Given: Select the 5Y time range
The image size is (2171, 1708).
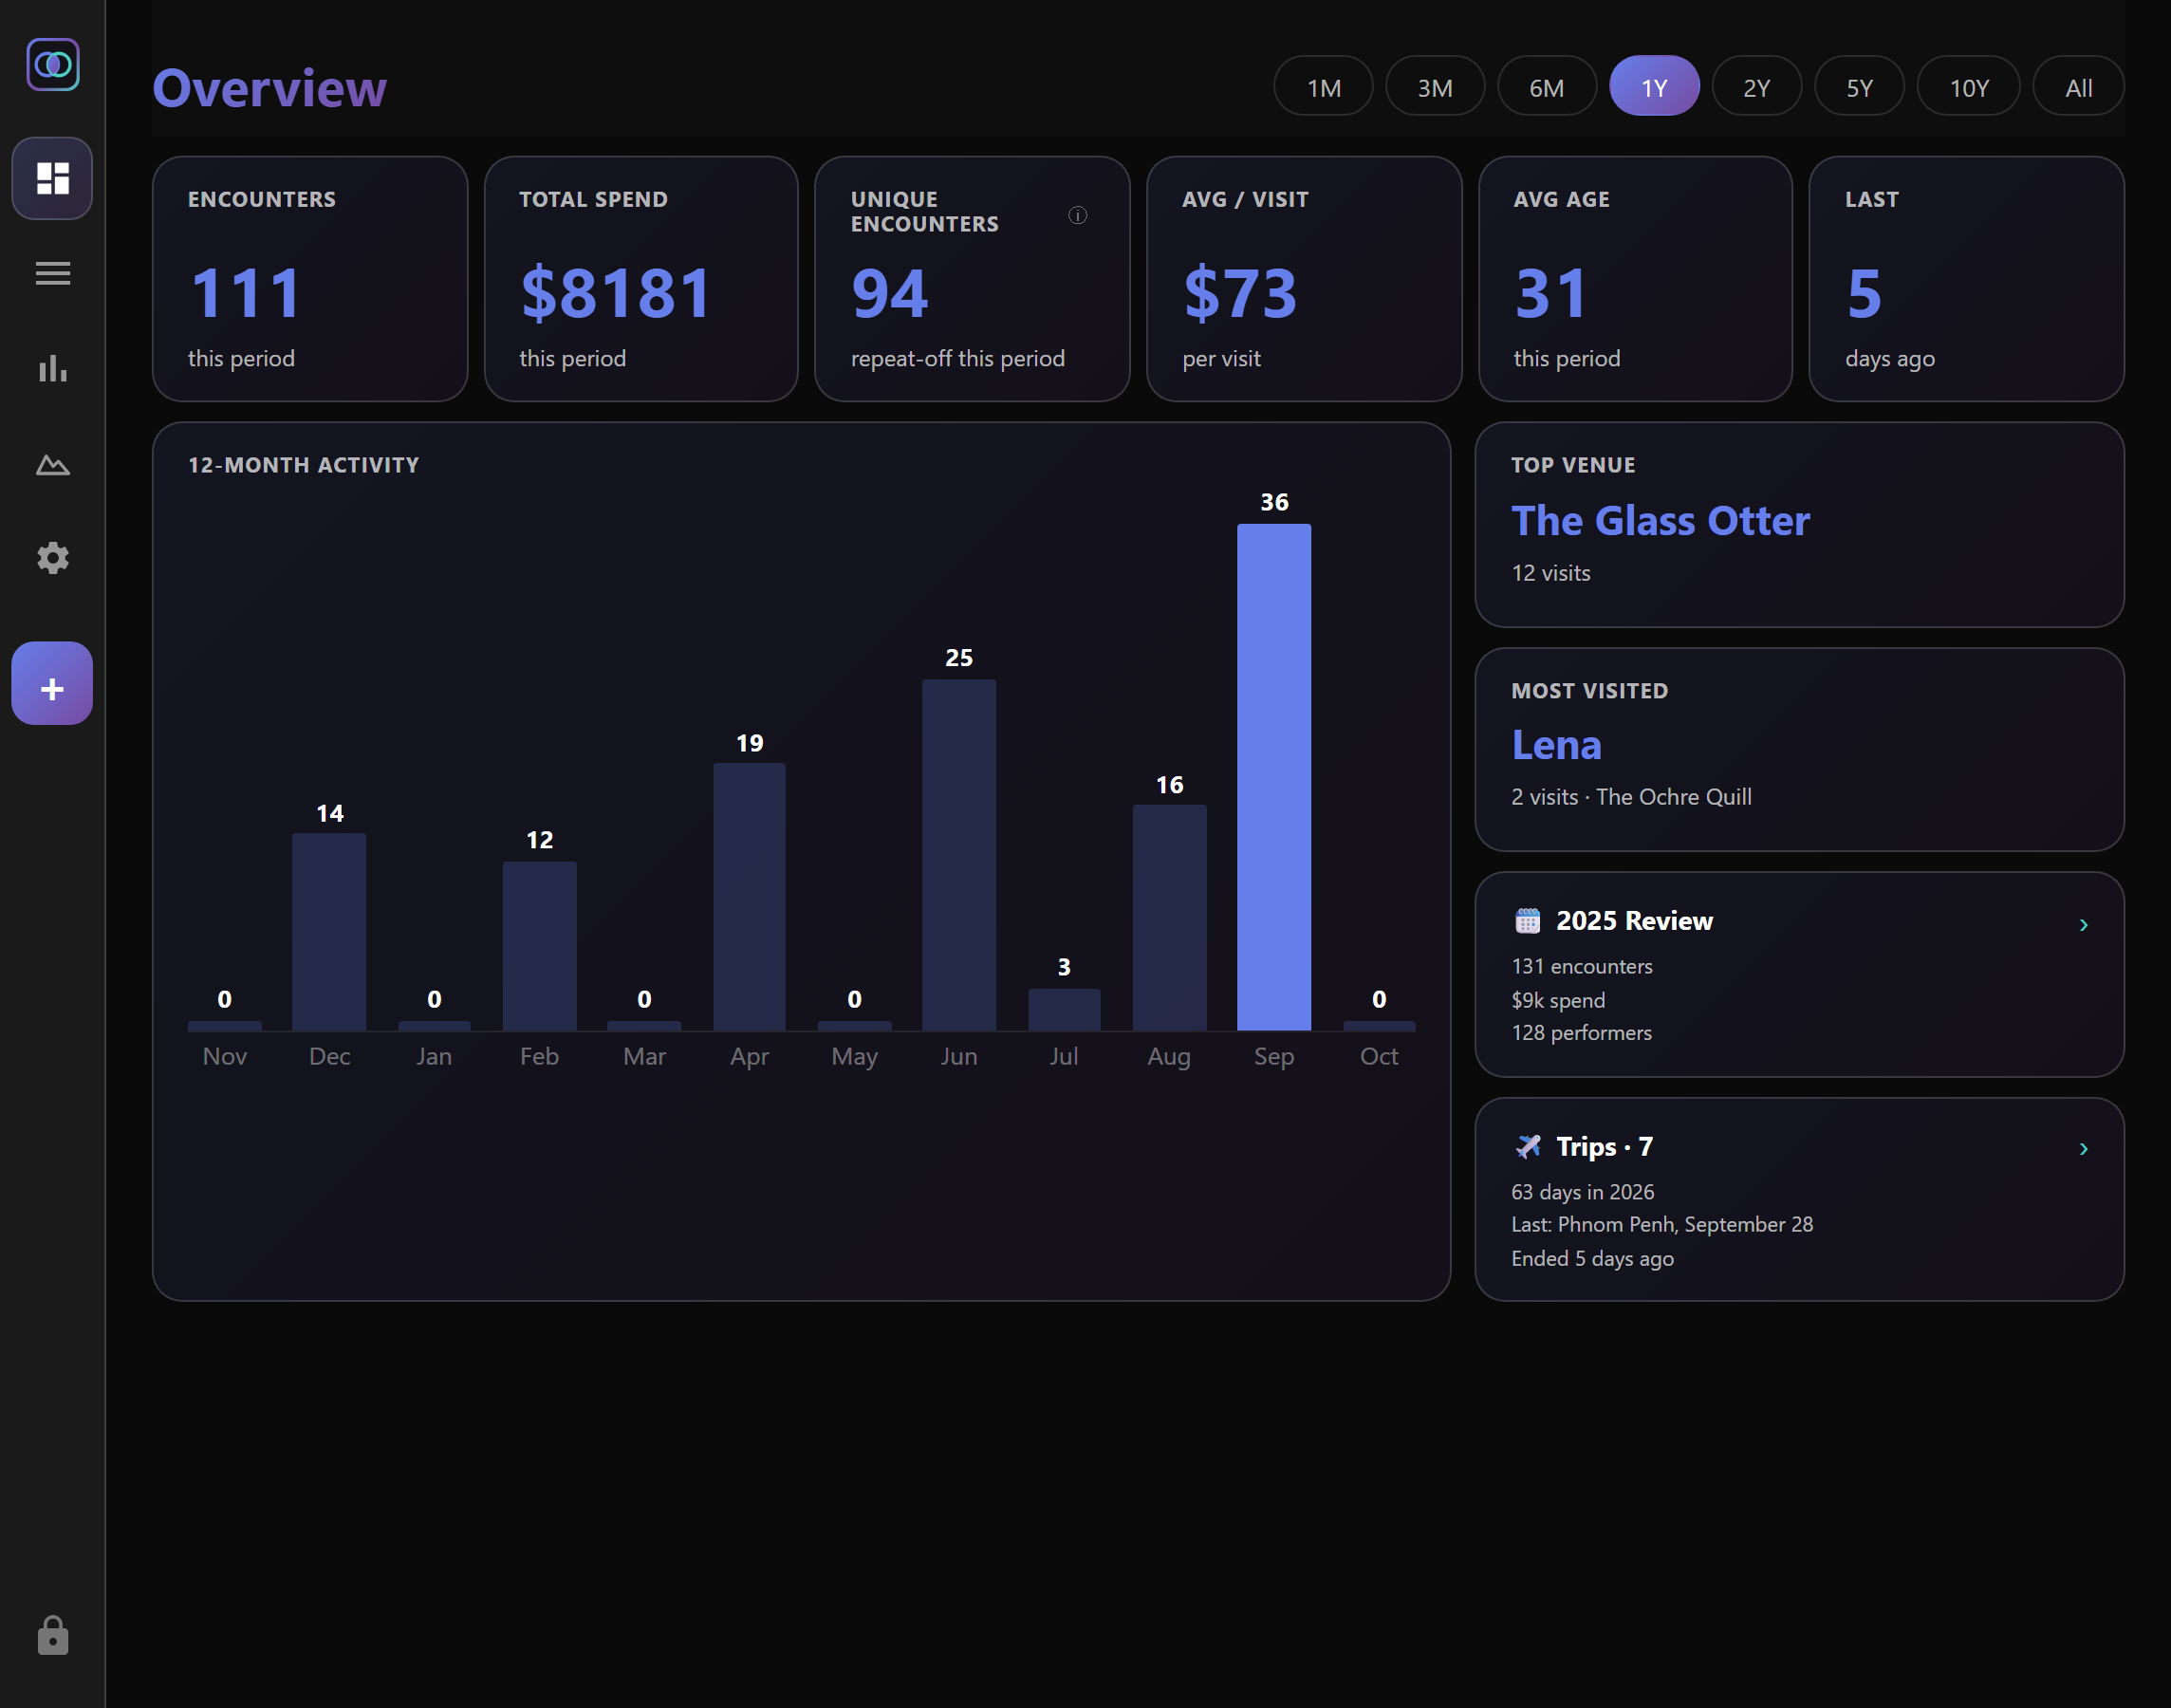Looking at the screenshot, I should (x=1859, y=87).
